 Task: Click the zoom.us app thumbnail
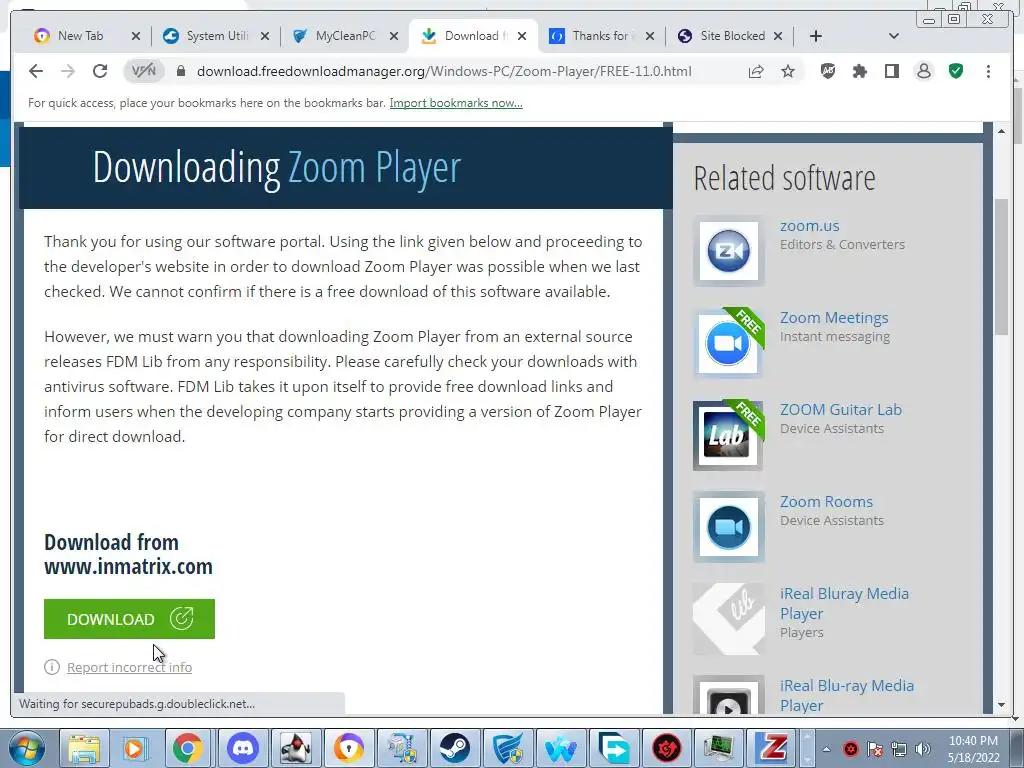[728, 251]
